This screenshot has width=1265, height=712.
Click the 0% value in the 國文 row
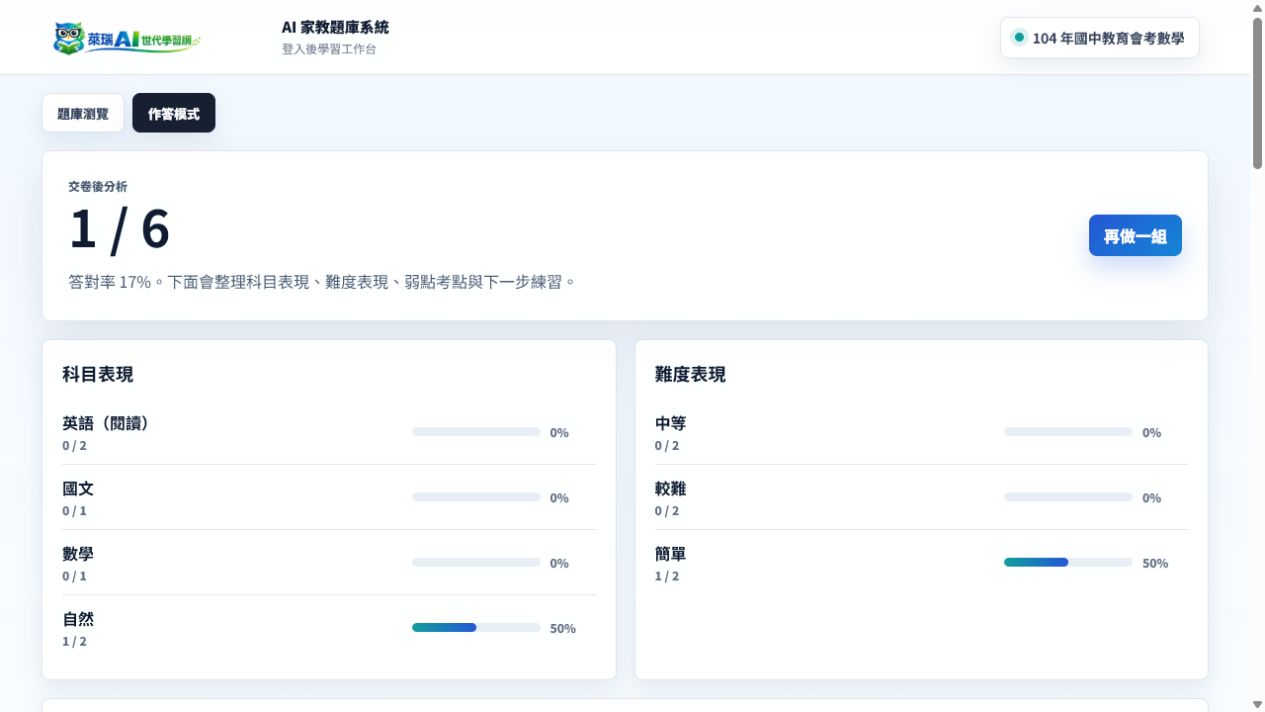pos(559,498)
